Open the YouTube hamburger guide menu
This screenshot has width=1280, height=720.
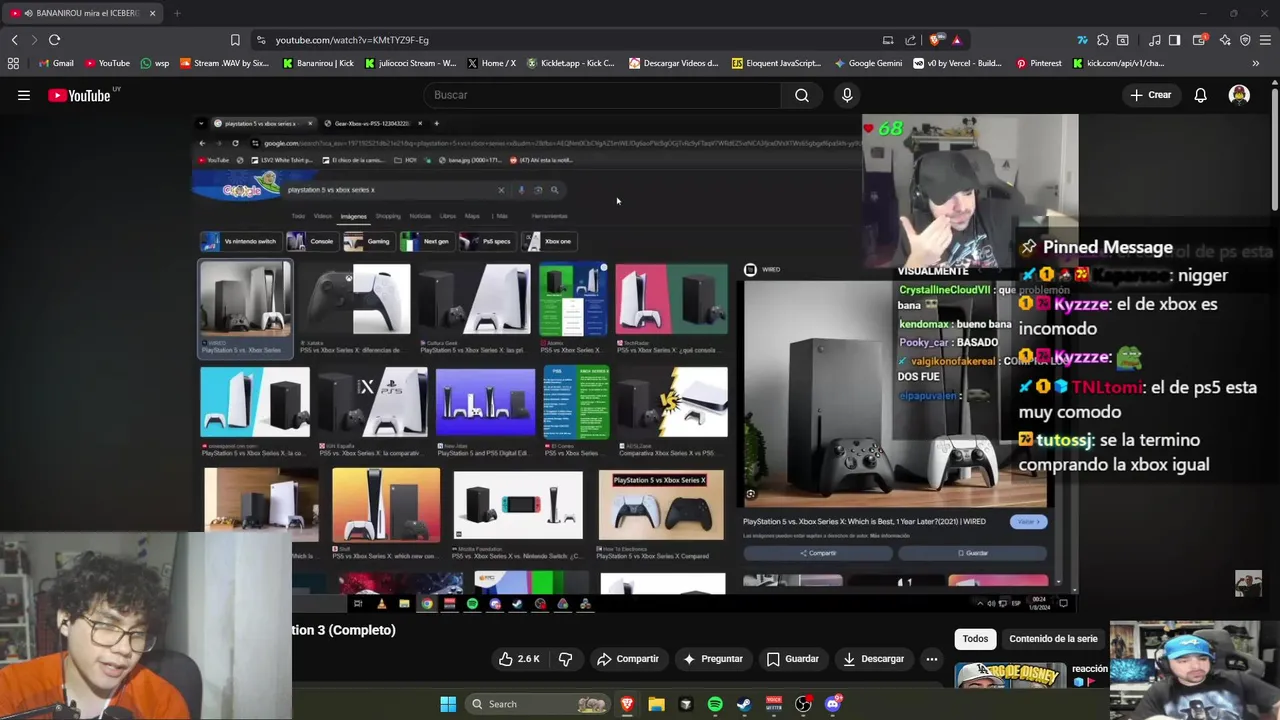pos(24,95)
